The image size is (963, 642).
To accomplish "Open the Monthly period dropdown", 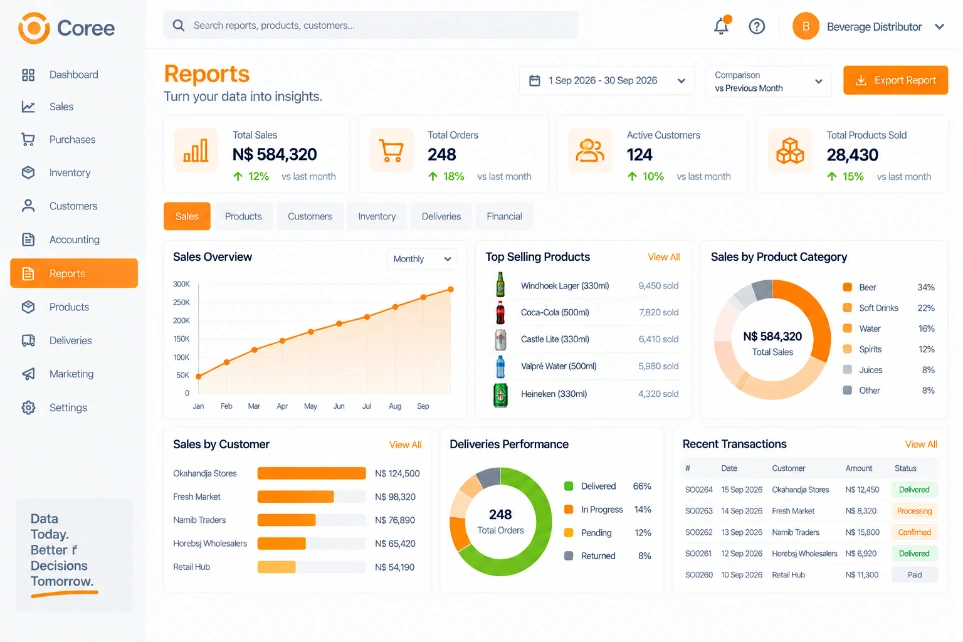I will 422,259.
